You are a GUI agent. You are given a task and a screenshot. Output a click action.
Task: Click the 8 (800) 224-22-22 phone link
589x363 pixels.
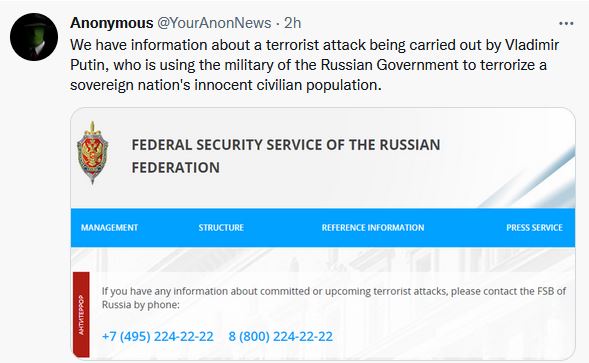tap(281, 336)
